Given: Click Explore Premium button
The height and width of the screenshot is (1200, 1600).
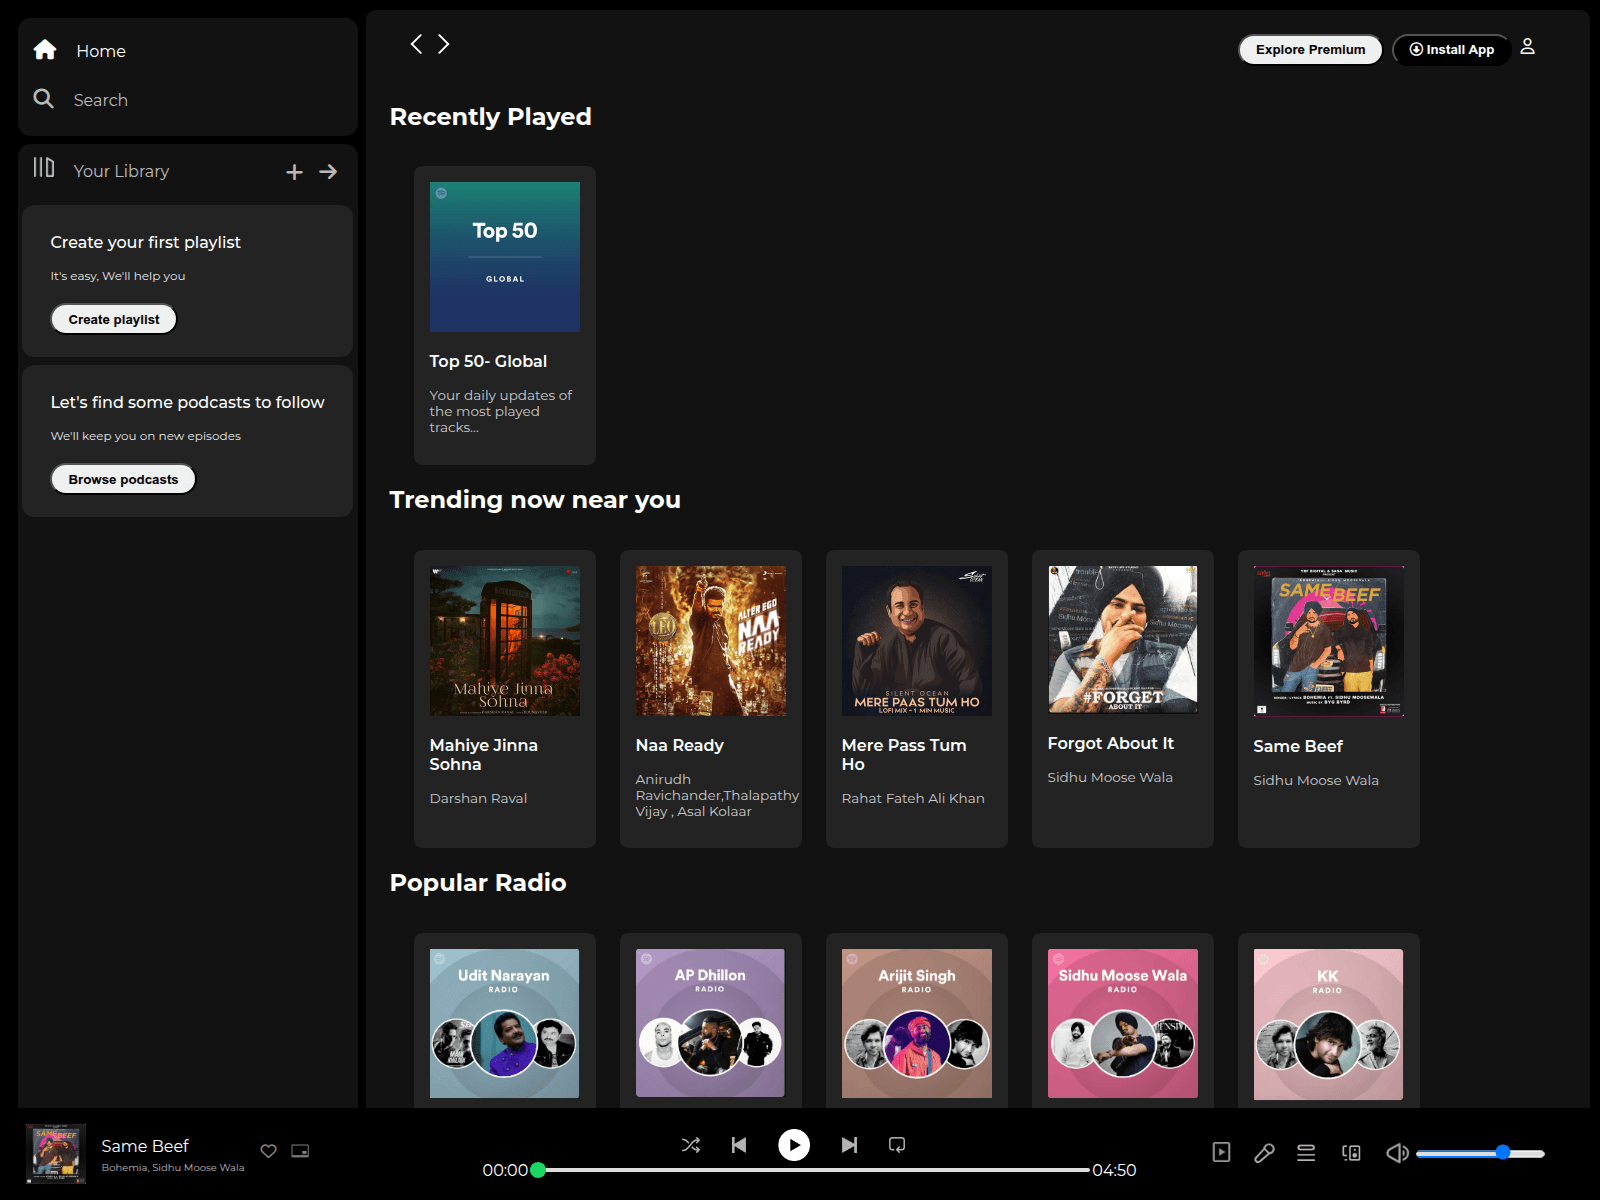Looking at the screenshot, I should coord(1310,49).
